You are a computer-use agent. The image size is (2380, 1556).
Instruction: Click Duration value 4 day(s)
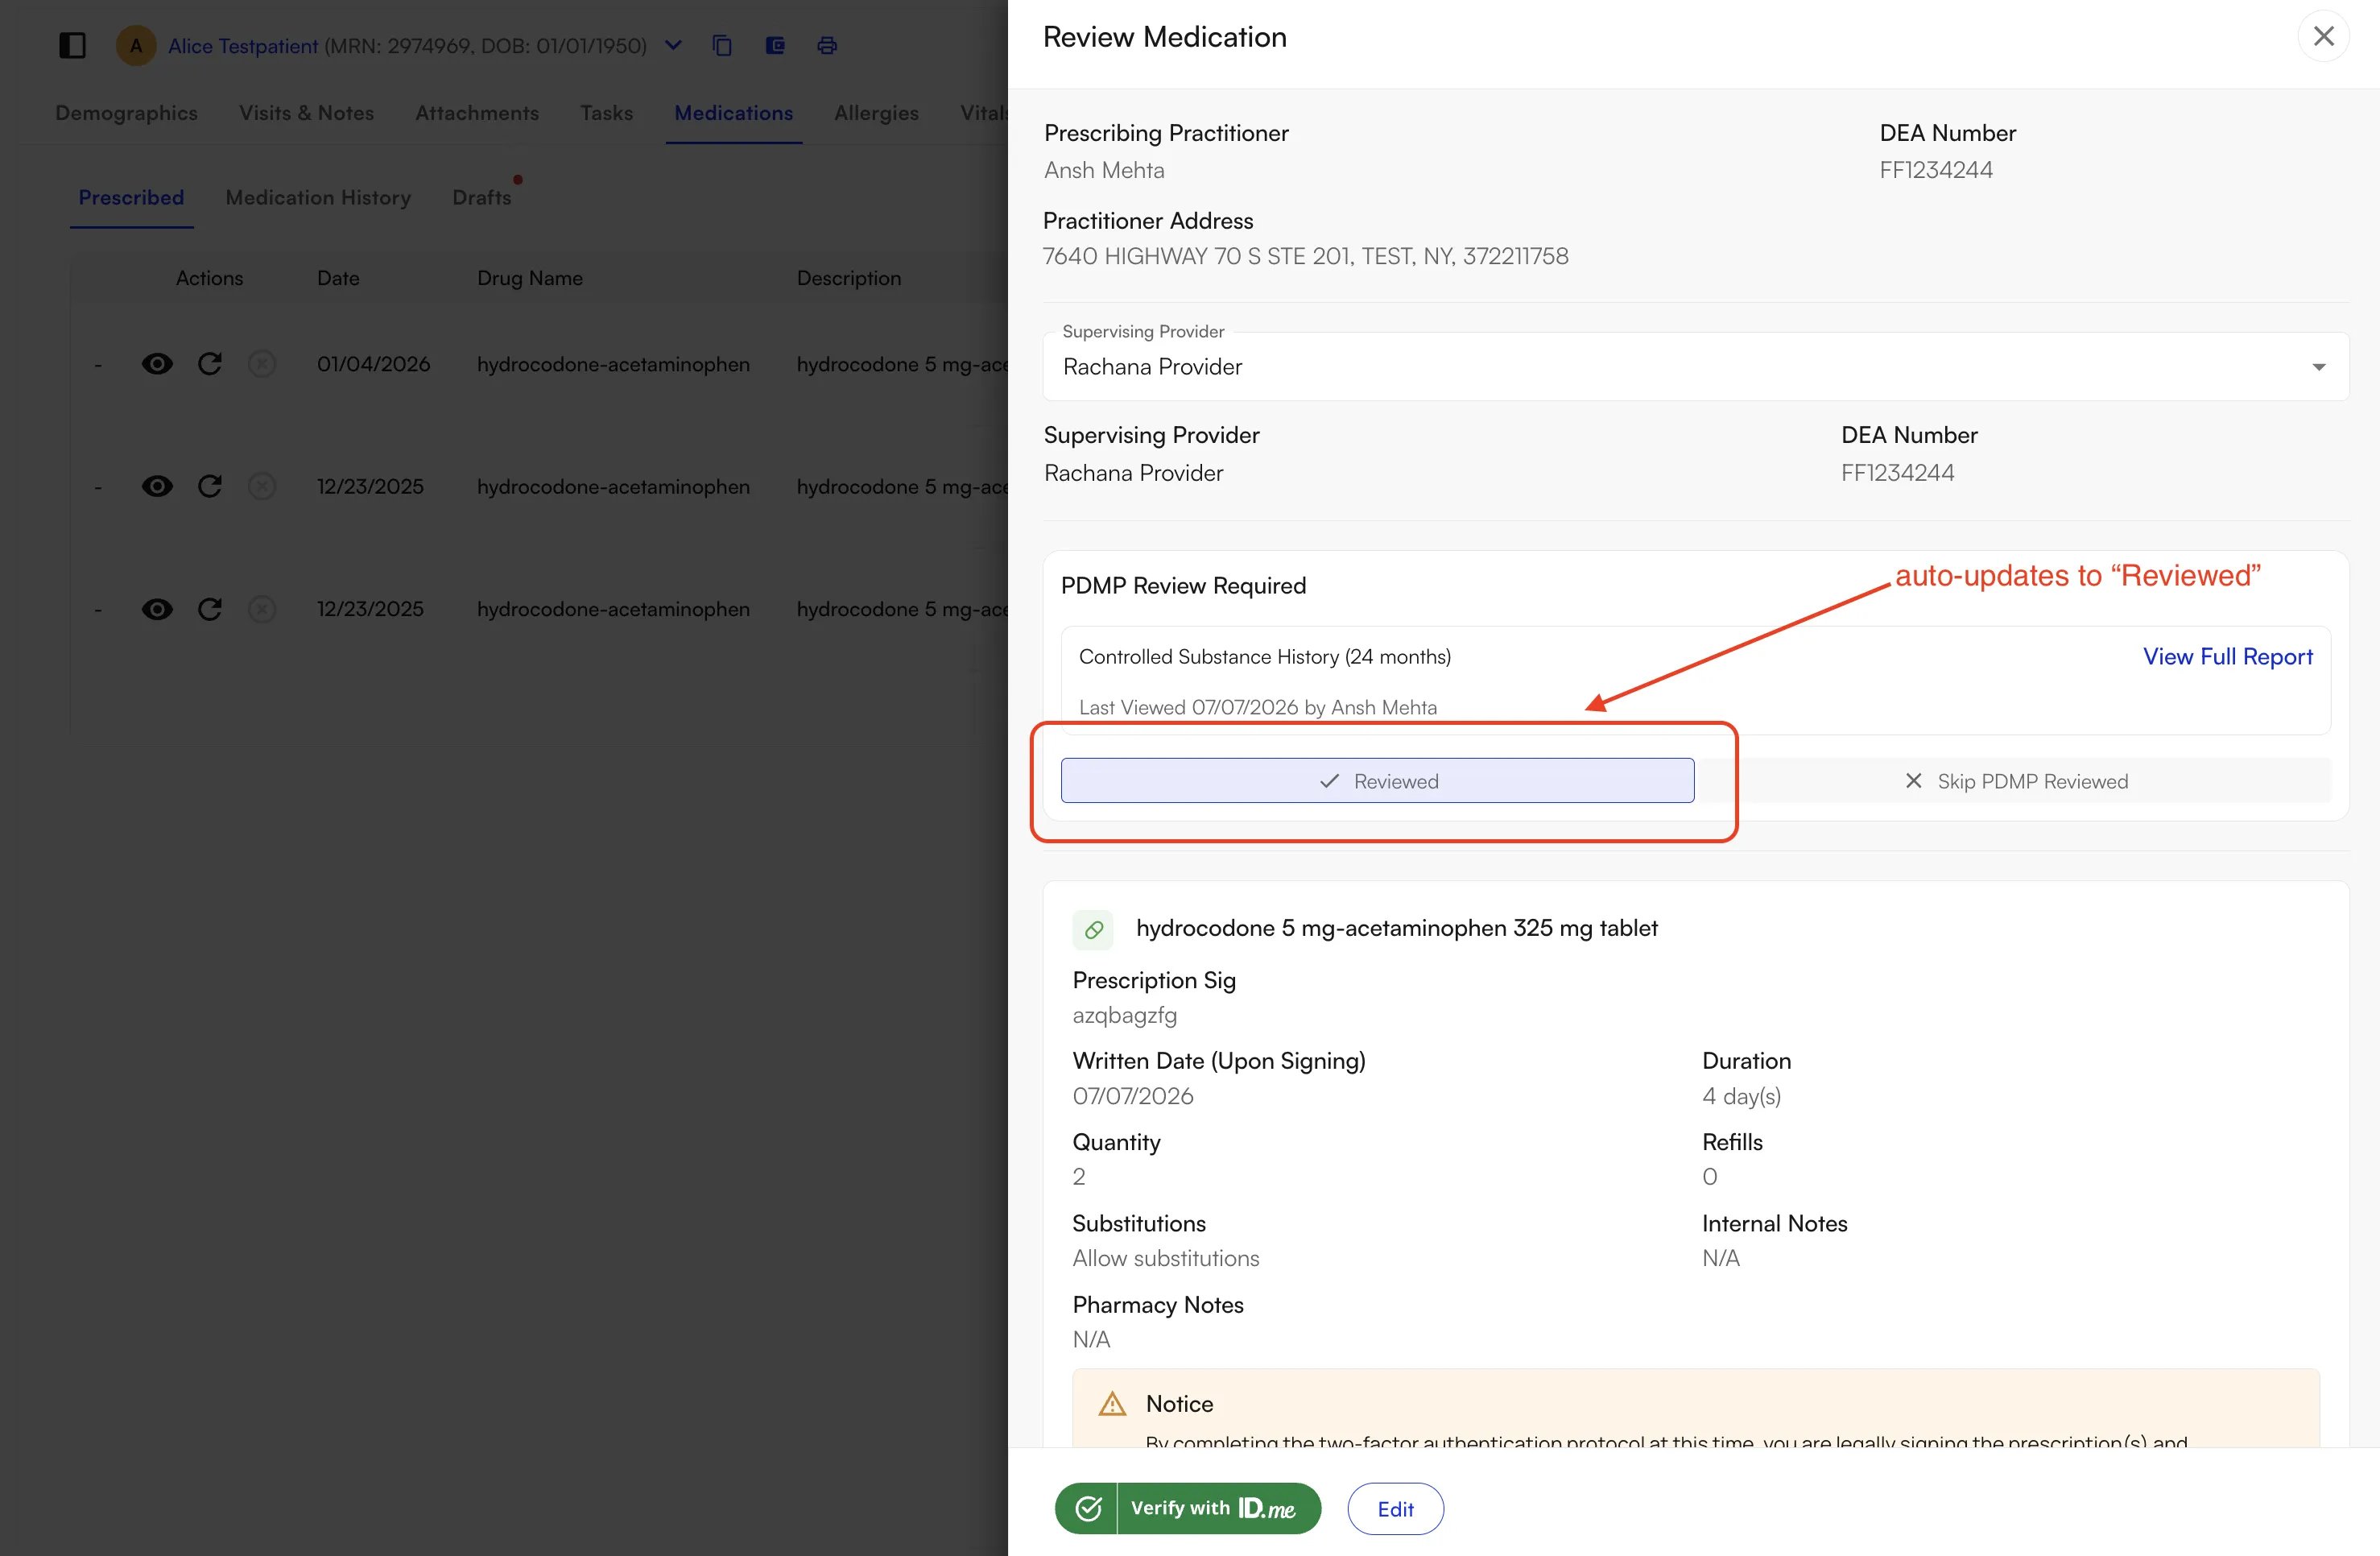1741,1096
